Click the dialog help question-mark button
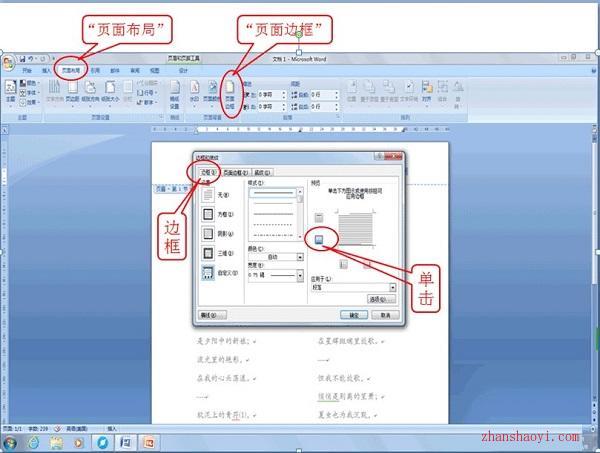This screenshot has height=453, width=600. click(379, 156)
